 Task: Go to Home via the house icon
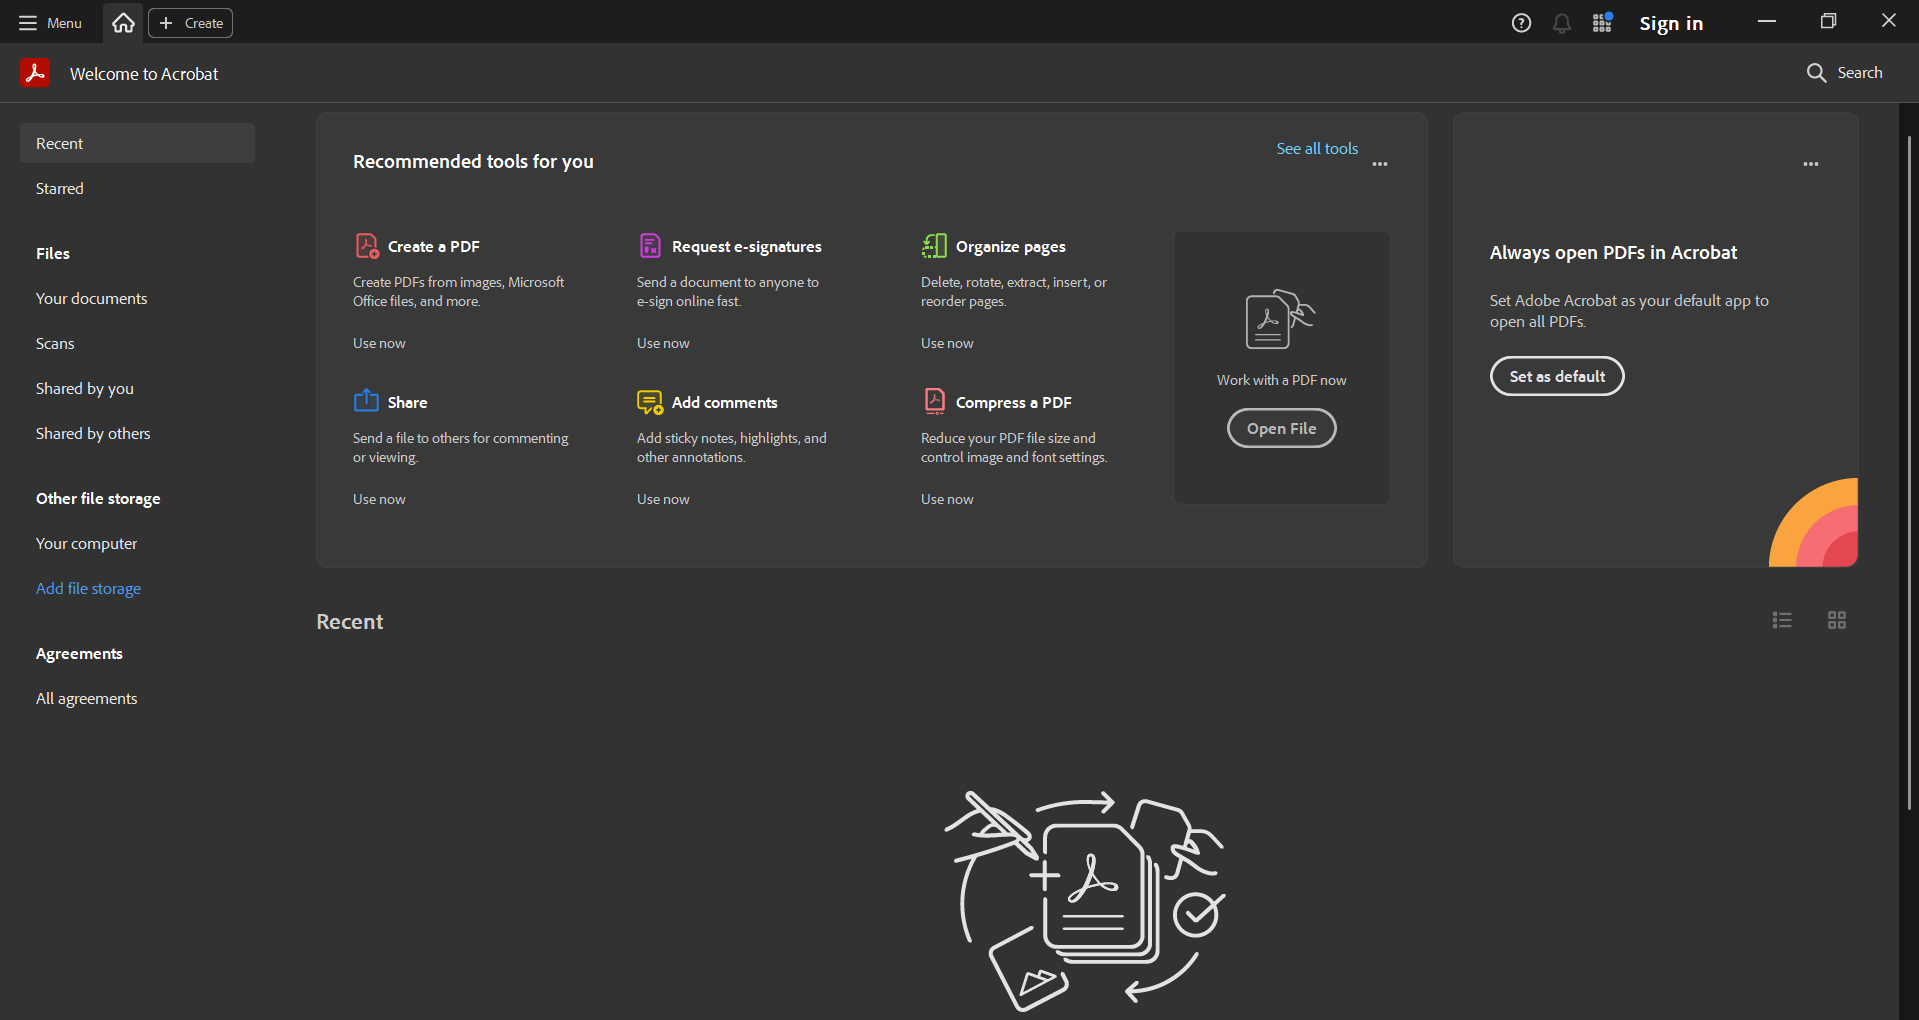[x=123, y=23]
